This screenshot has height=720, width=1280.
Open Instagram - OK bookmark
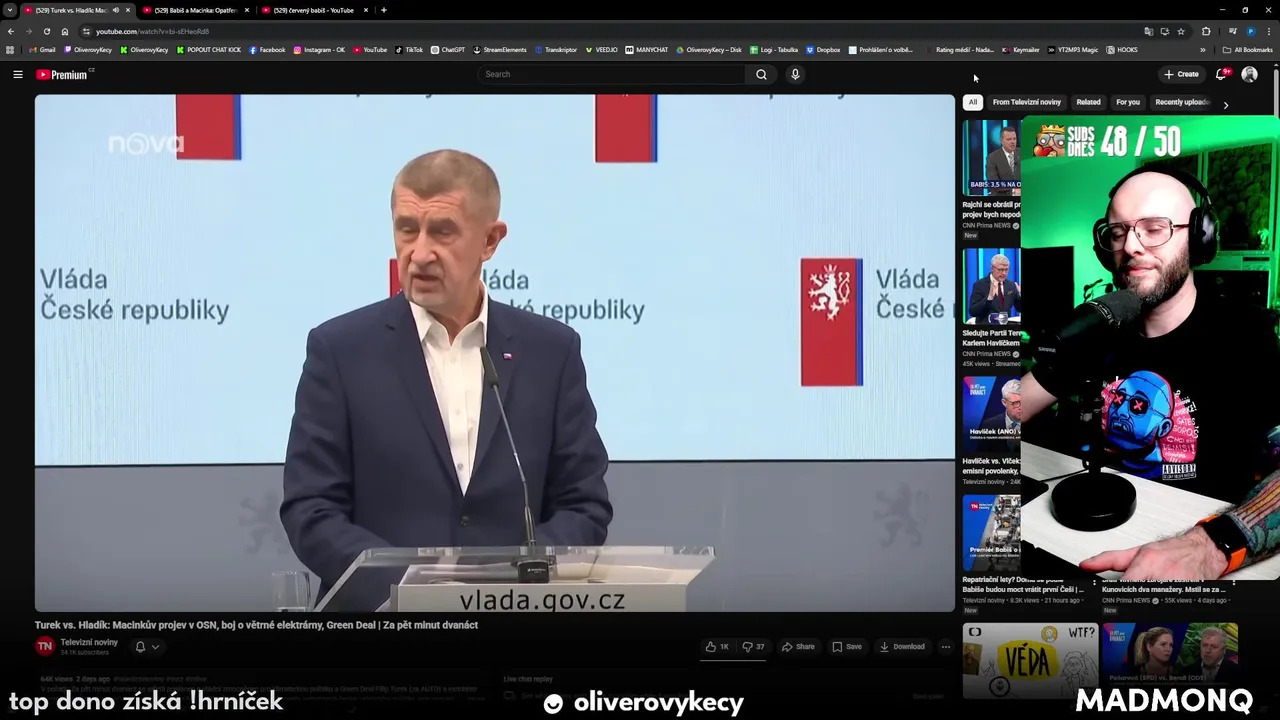319,49
